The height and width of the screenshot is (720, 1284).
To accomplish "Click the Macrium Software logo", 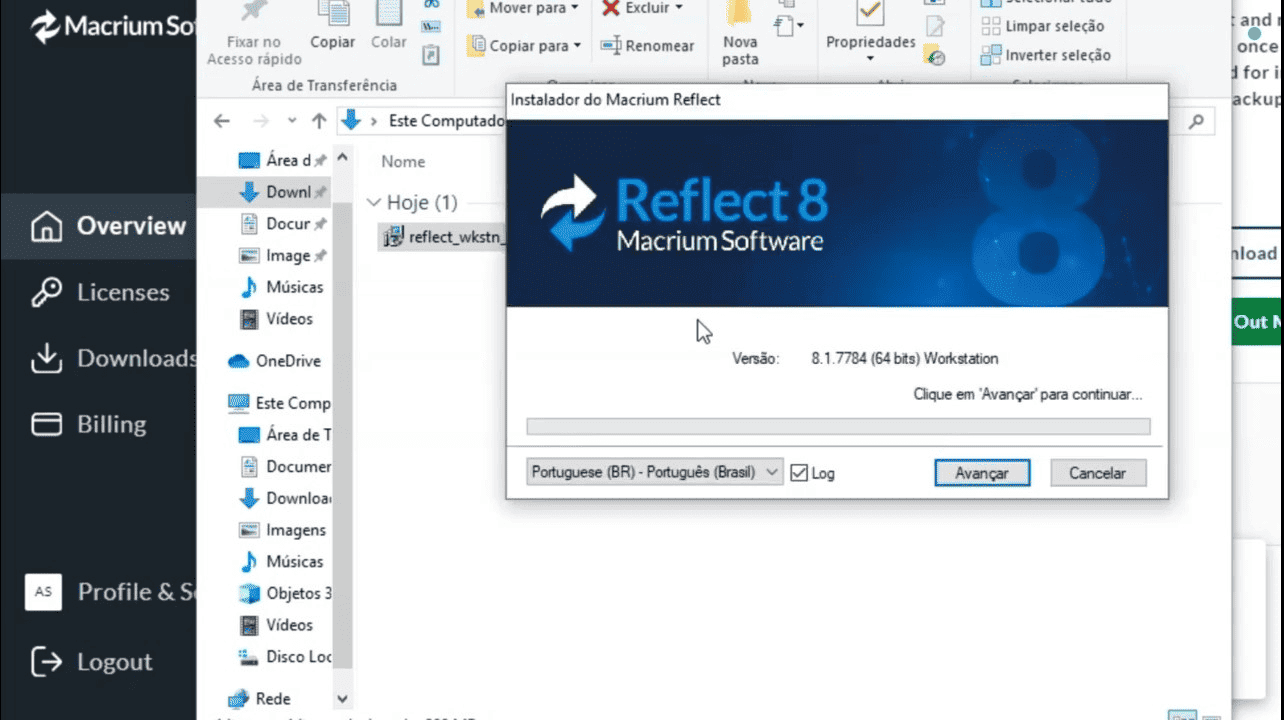I will [x=112, y=26].
